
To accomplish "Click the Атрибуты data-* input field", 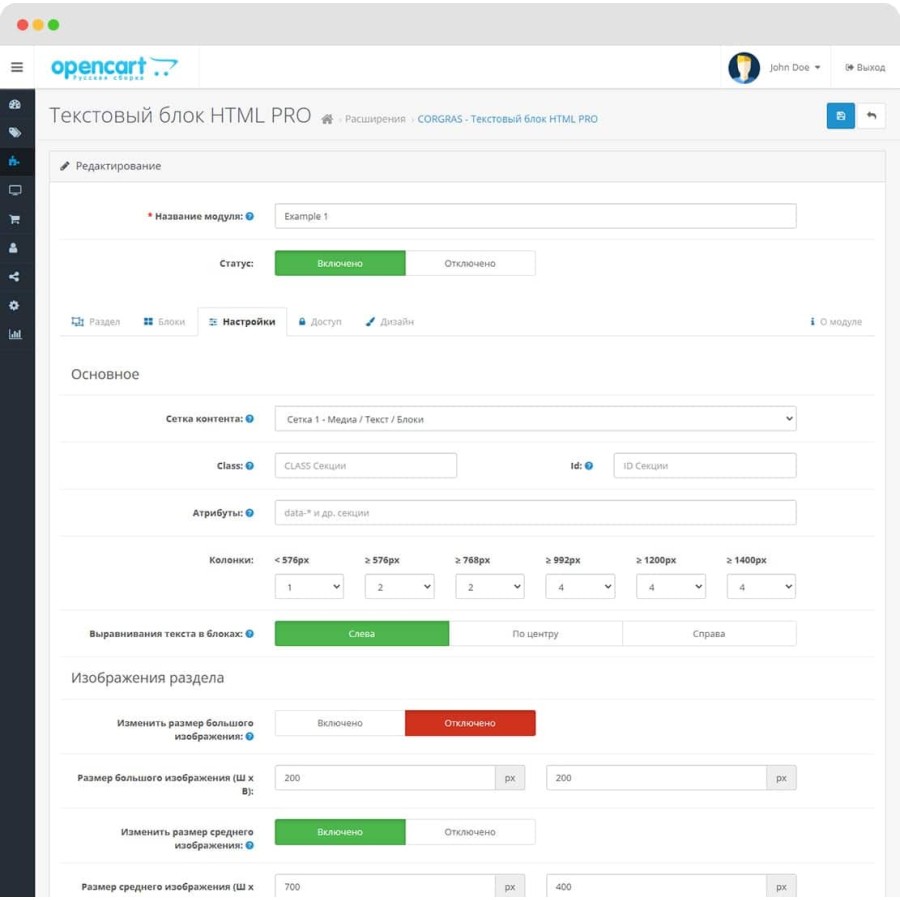I will (536, 513).
